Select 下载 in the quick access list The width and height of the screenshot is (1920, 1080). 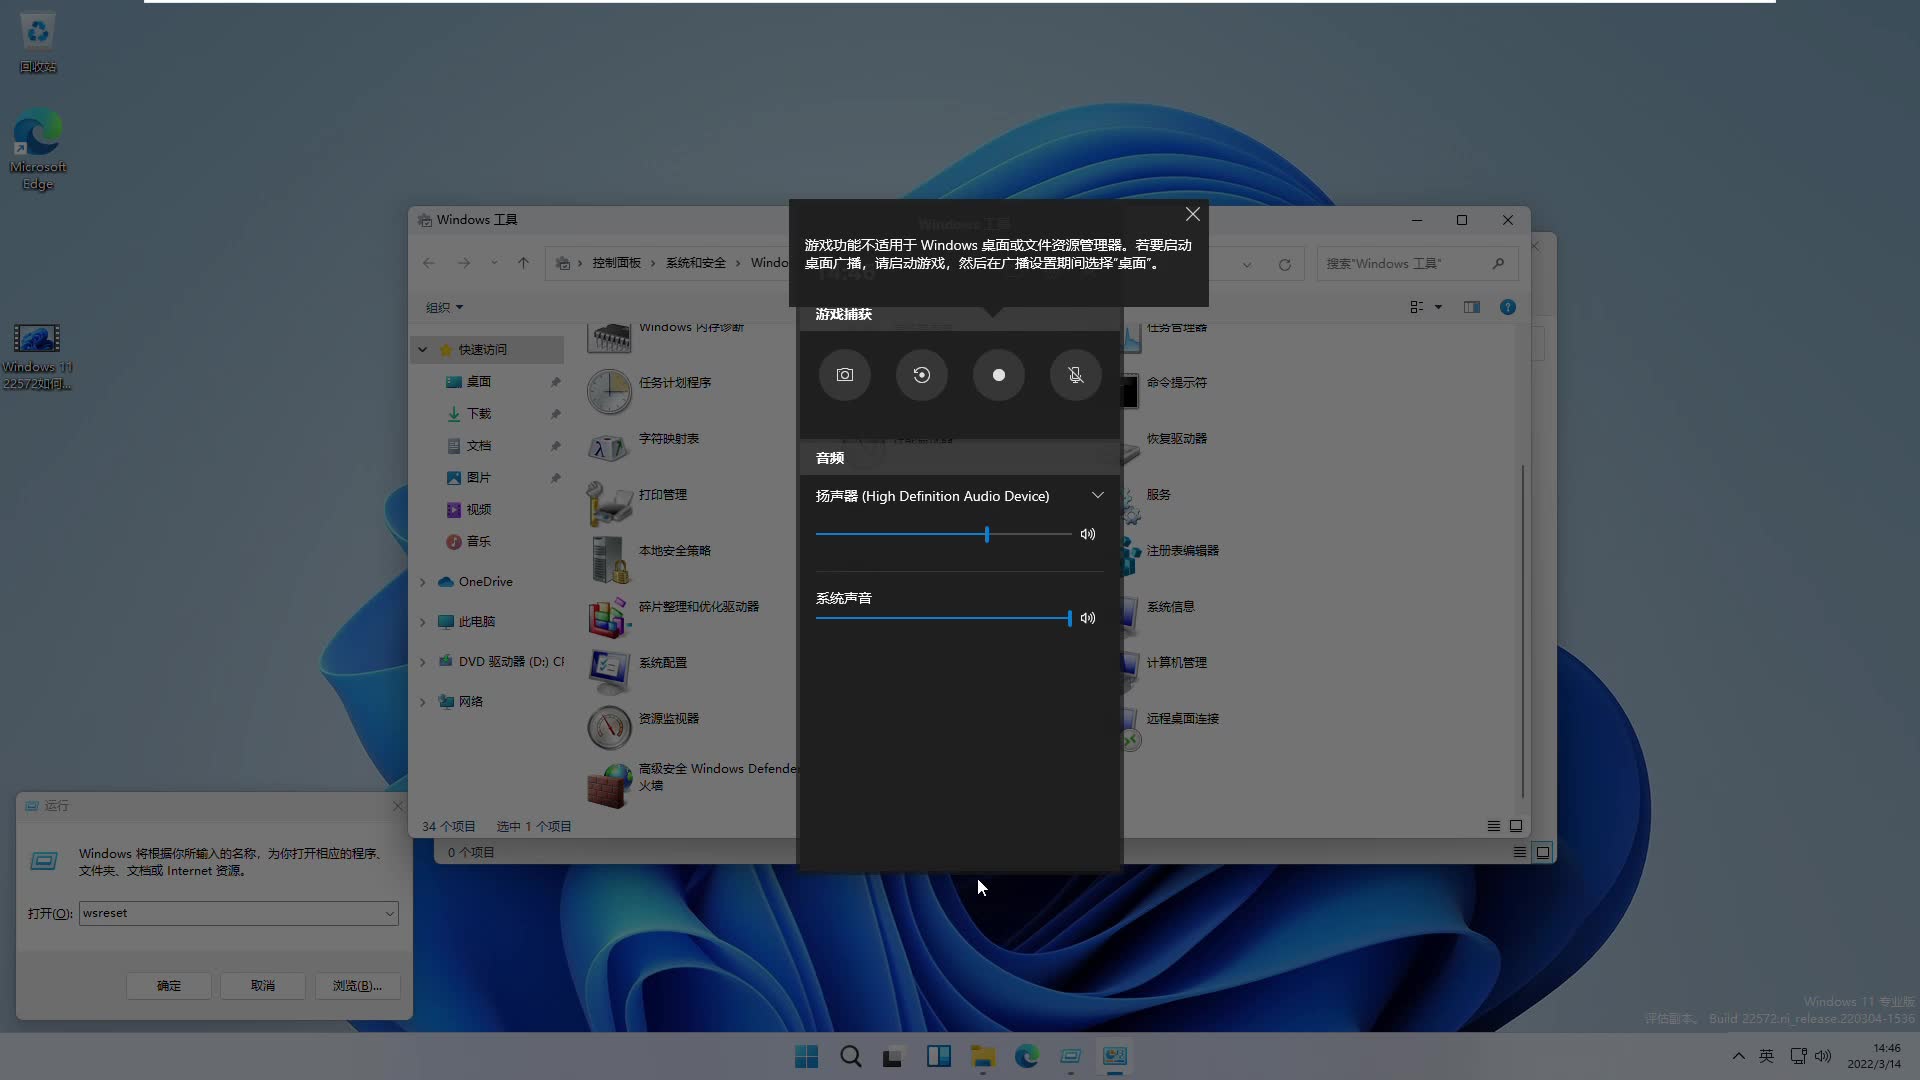[x=479, y=413]
